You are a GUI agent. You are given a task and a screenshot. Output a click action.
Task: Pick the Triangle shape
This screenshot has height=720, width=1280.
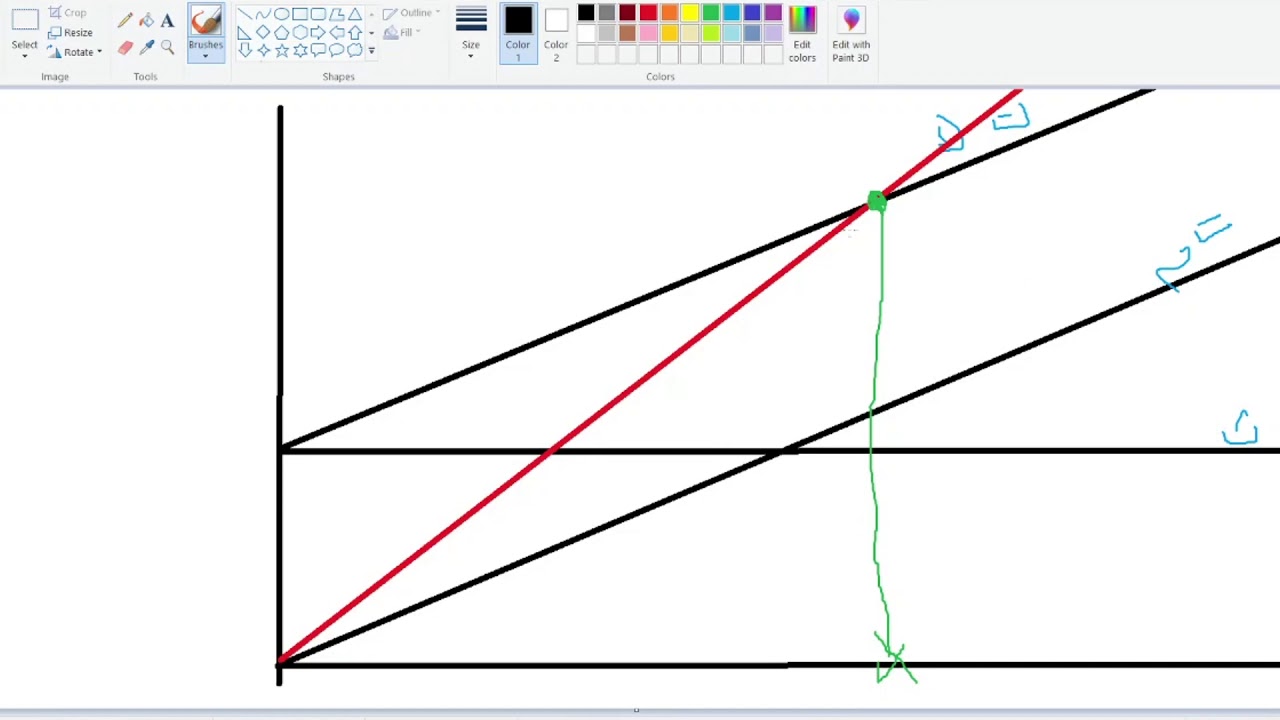[355, 14]
